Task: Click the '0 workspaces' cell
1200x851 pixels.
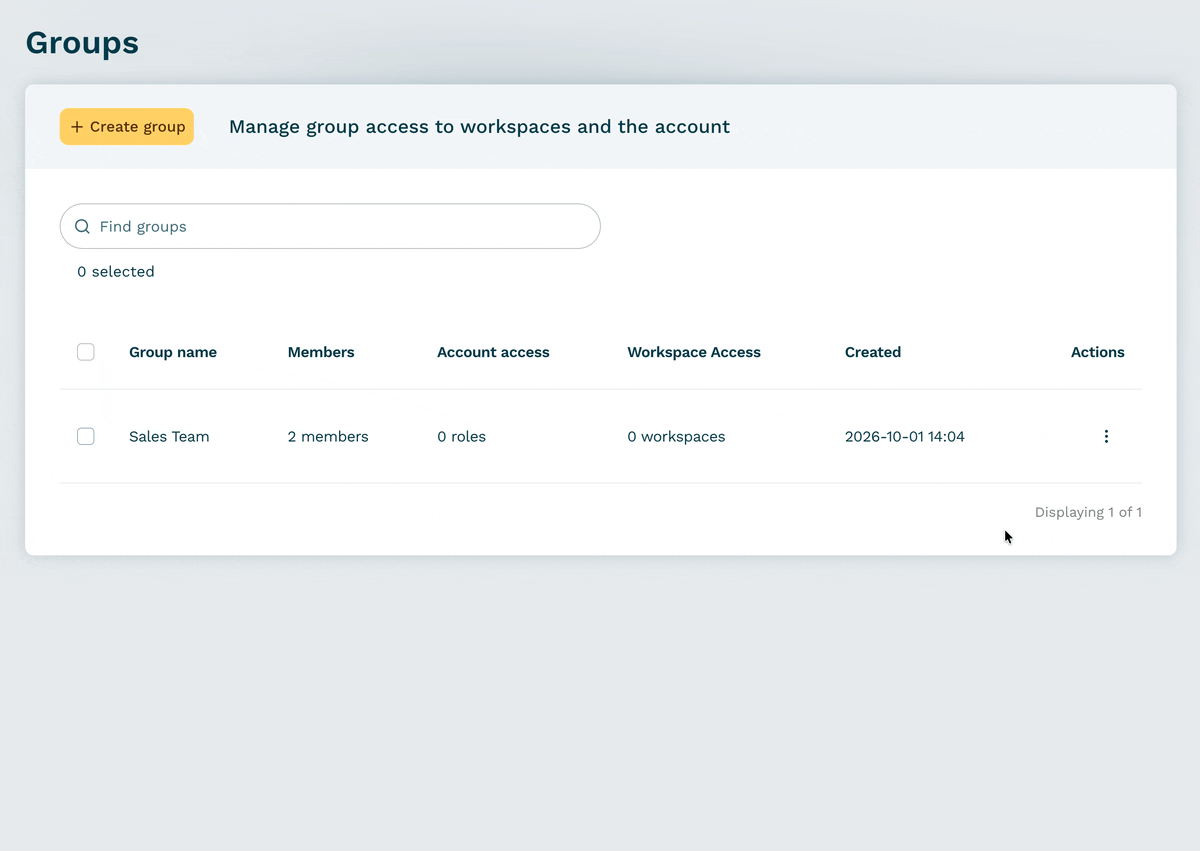Action: click(676, 437)
